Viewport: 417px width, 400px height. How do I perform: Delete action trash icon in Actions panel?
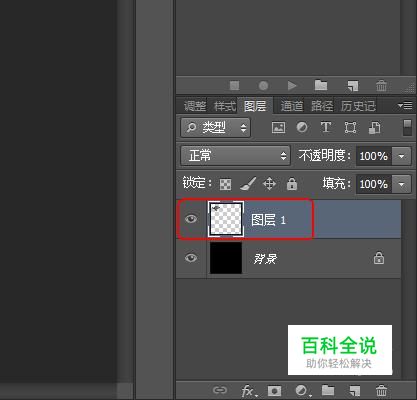click(x=381, y=86)
